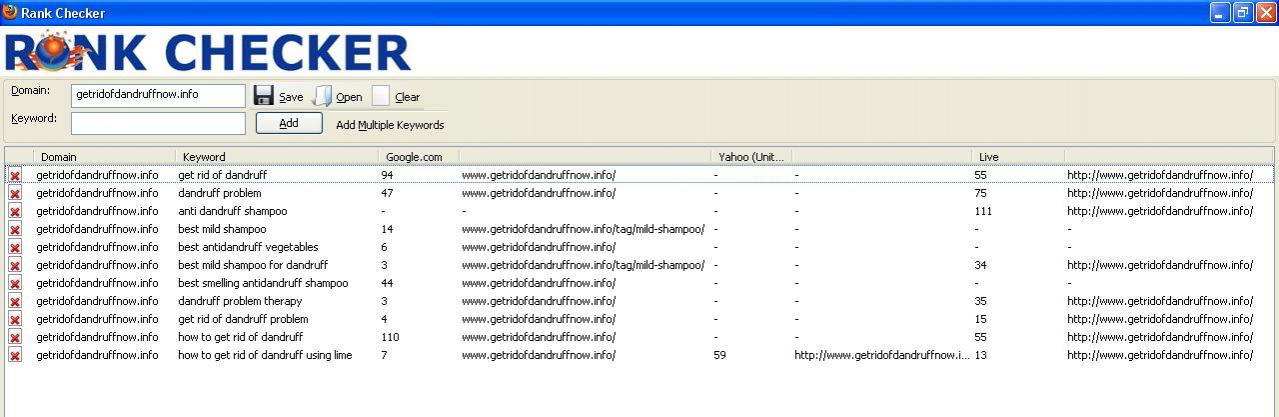Click the Rank Checker logo banner
The height and width of the screenshot is (417, 1279).
pyautogui.click(x=208, y=52)
